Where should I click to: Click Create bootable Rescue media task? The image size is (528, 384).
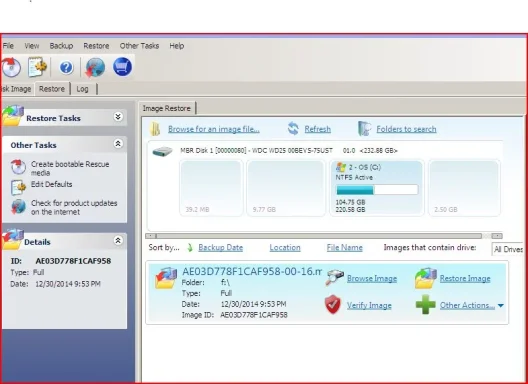tap(70, 168)
